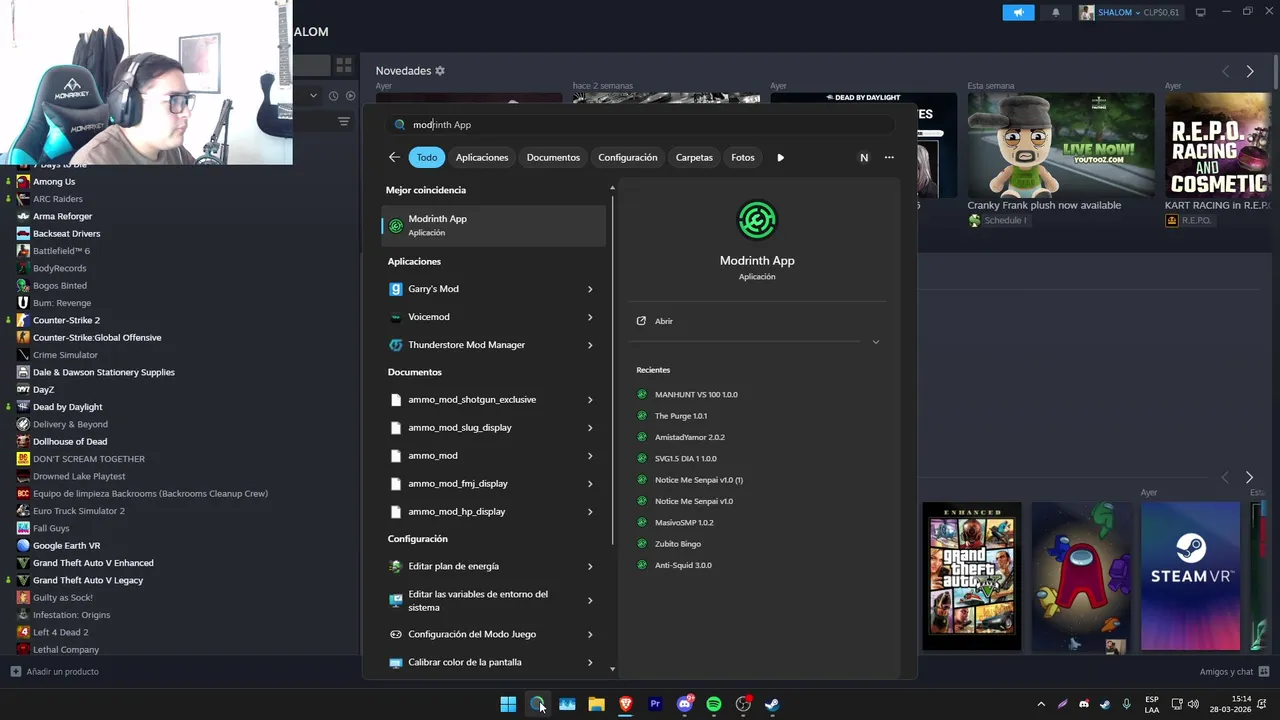1280x720 pixels.
Task: Open Discord from taskbar
Action: (685, 704)
